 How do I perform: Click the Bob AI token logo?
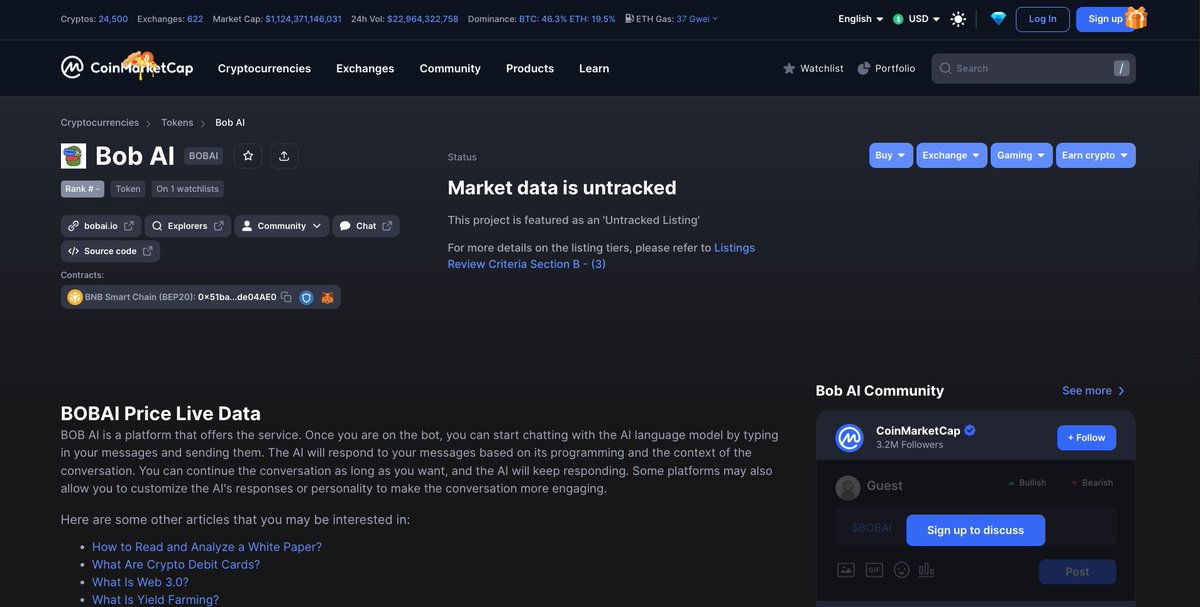(x=73, y=156)
